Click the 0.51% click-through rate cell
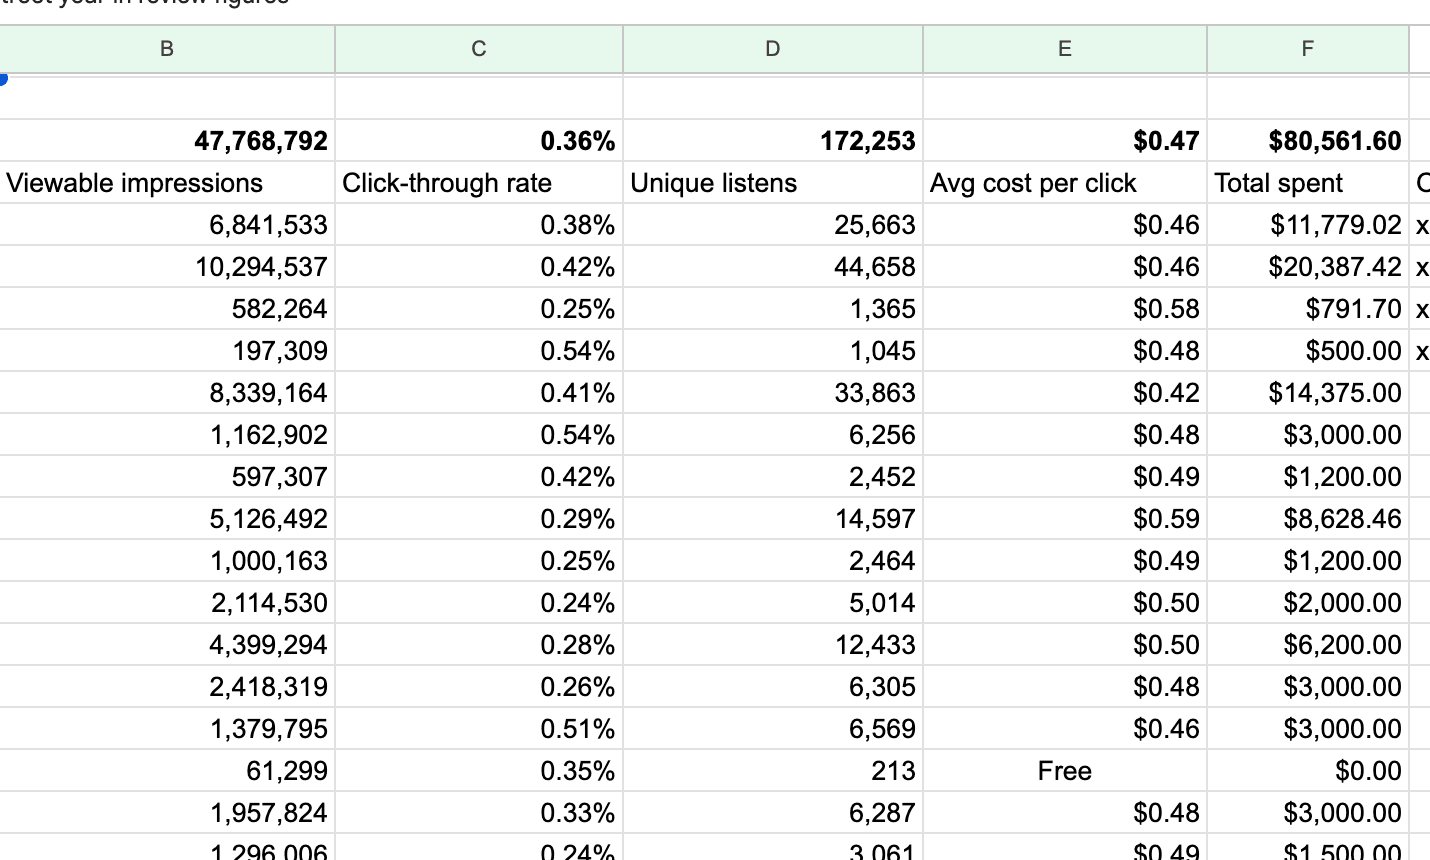This screenshot has height=860, width=1430. click(478, 729)
